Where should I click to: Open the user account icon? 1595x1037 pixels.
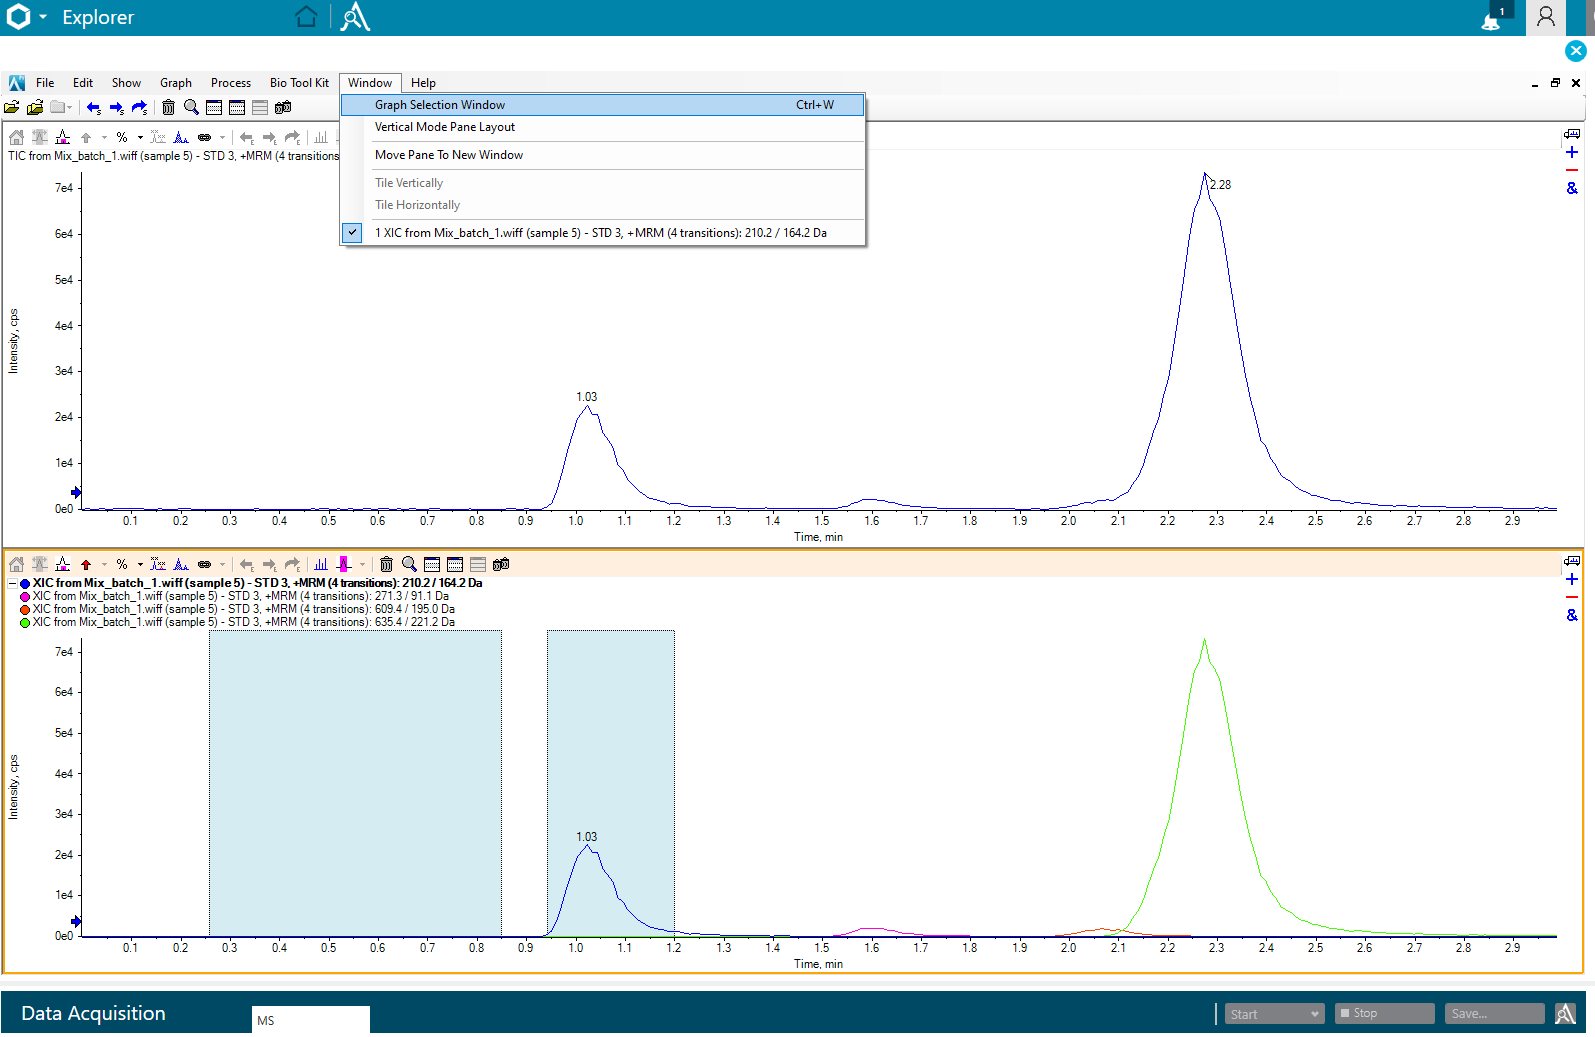pos(1546,17)
